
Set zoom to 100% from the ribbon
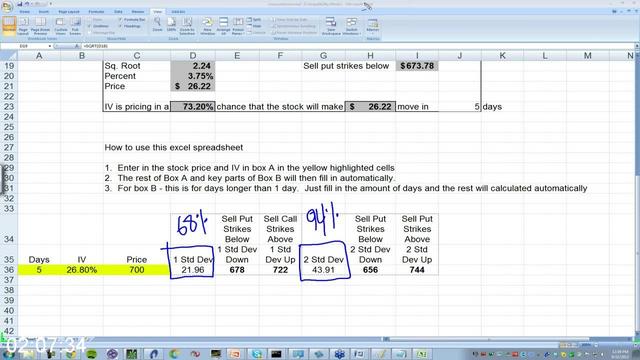(x=171, y=25)
